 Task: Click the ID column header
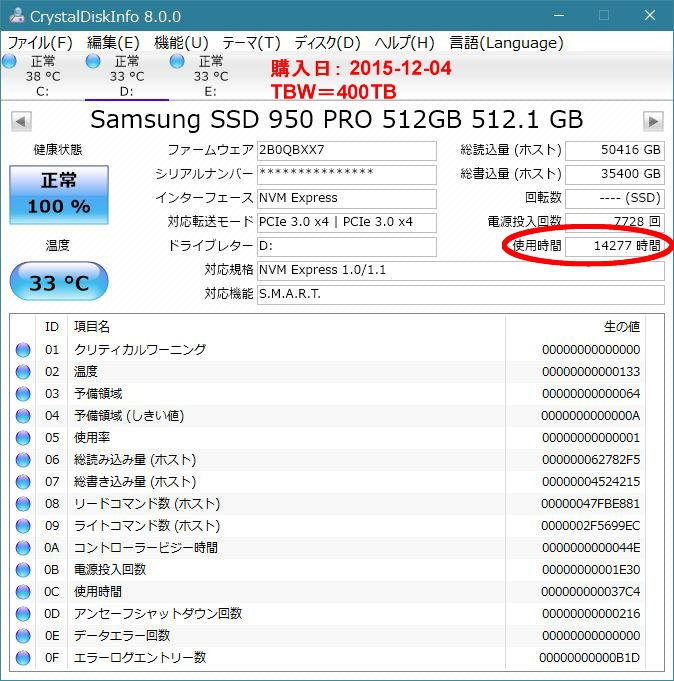52,327
